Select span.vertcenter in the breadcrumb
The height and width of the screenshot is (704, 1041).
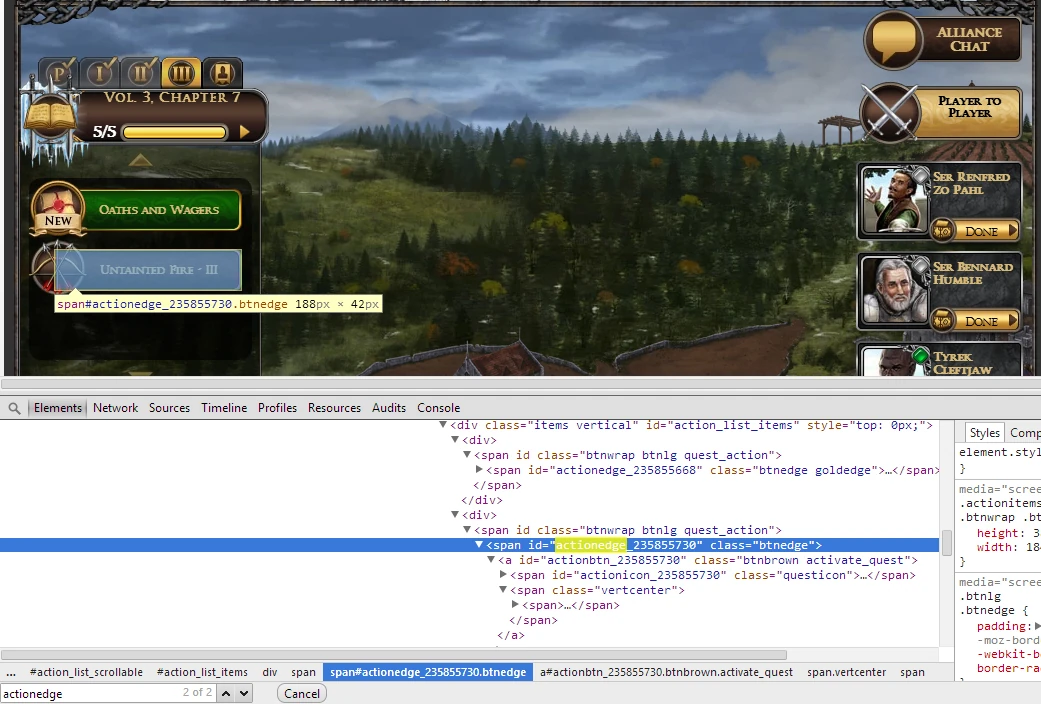pos(846,672)
